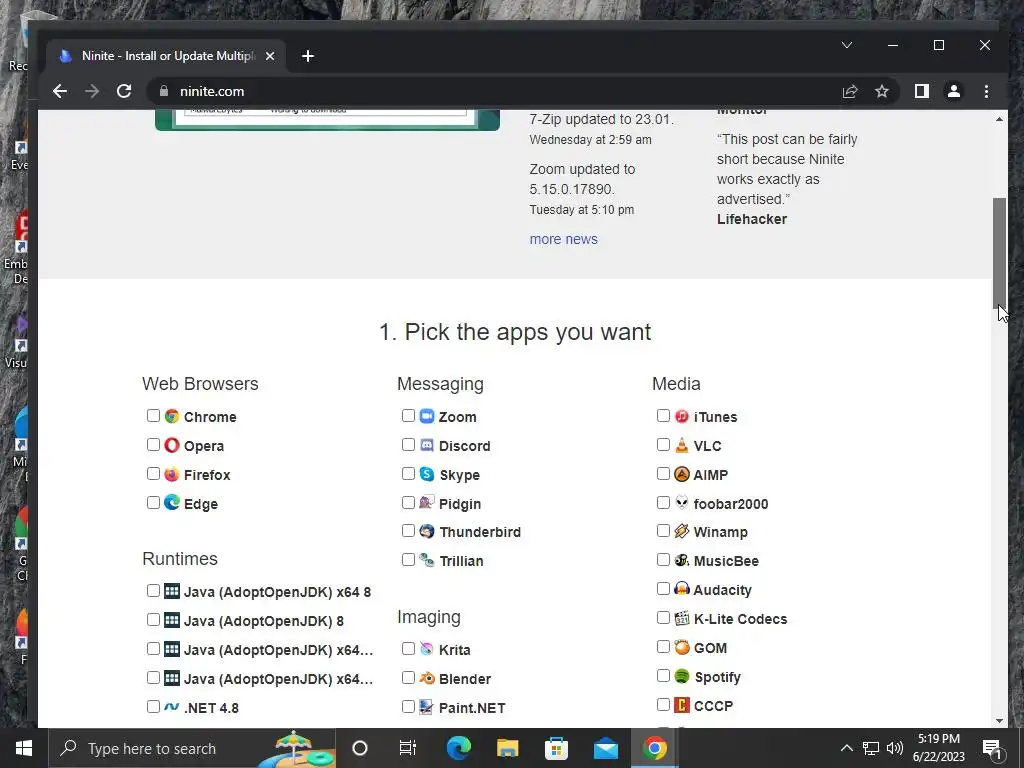Screen dimensions: 1024x768
Task: Enable the VLC checkbox
Action: click(663, 445)
